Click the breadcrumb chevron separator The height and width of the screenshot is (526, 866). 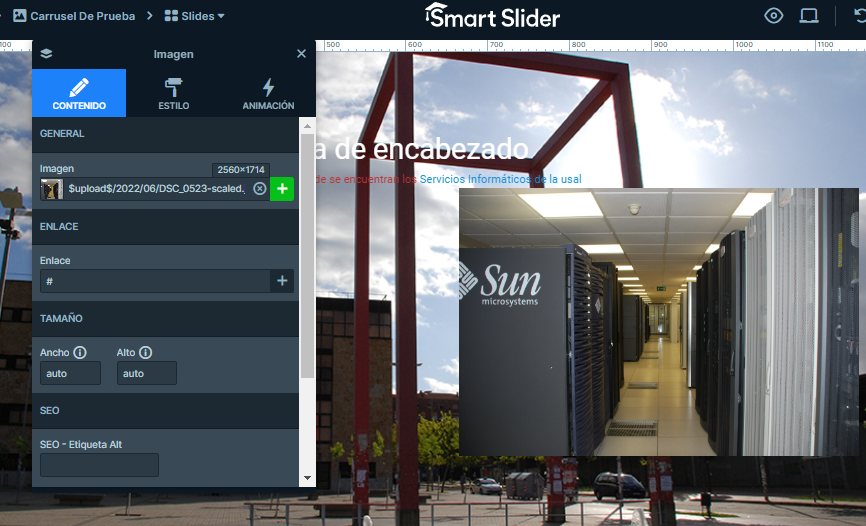click(x=150, y=16)
